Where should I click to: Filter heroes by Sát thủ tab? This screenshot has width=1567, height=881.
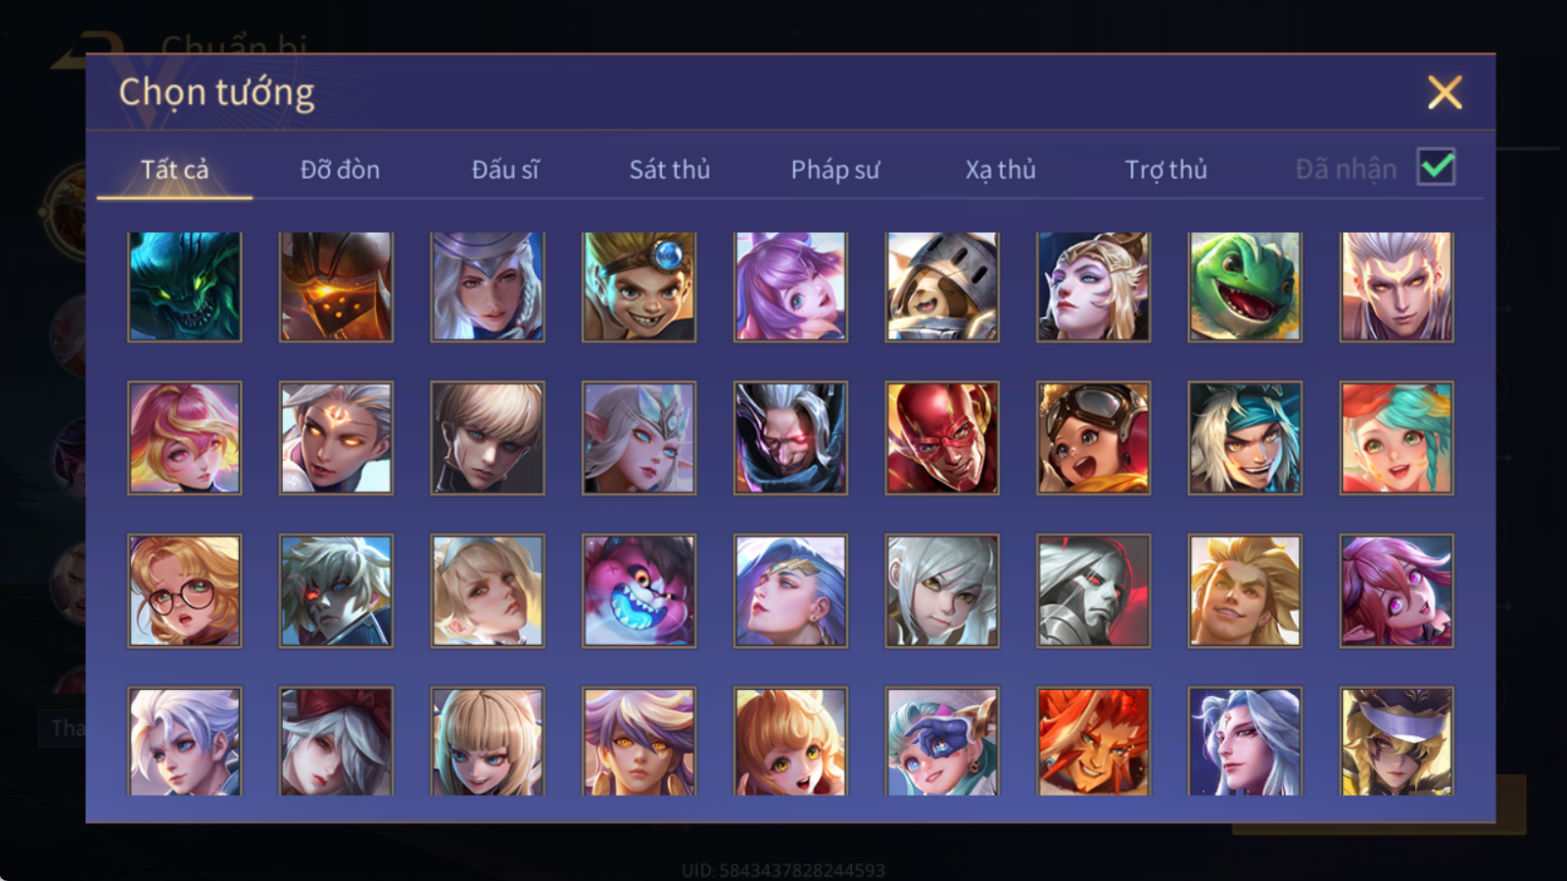(669, 170)
